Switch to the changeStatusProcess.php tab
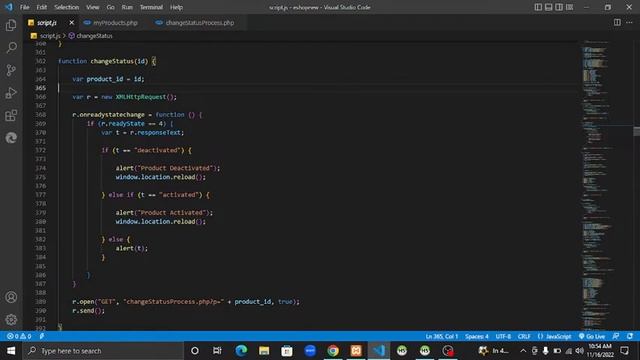 195,22
